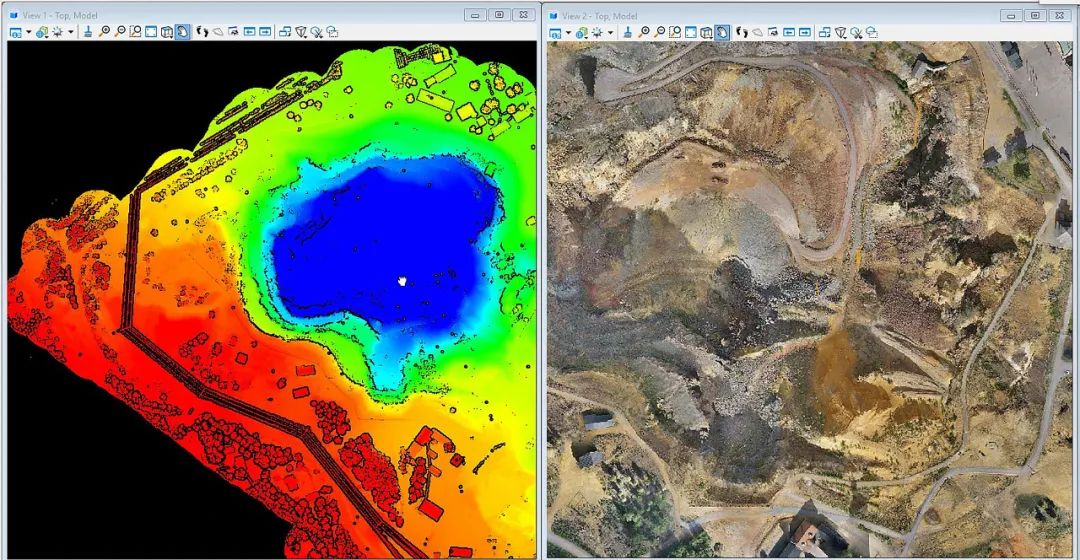
Task: Toggle the active Pan View tool in View 1
Action: point(183,32)
